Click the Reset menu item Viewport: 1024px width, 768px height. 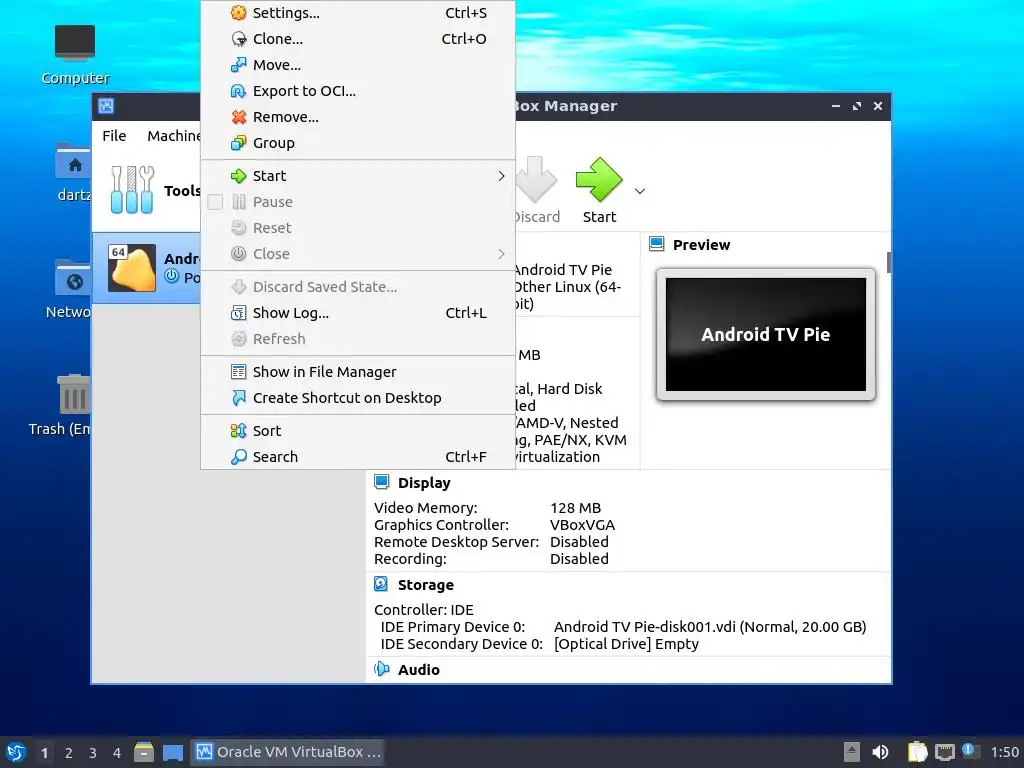pos(358,228)
